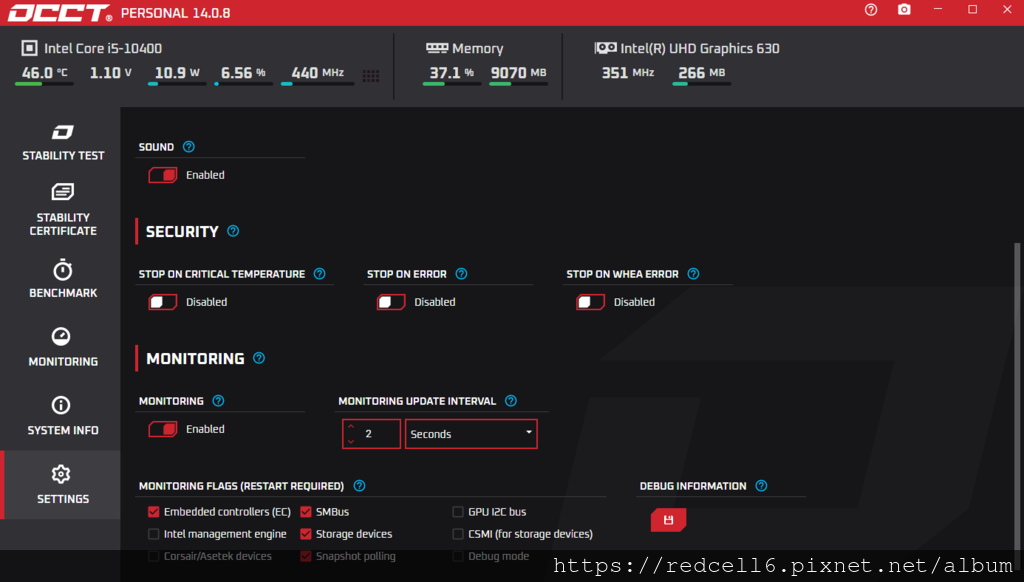Maximize the OCCT window
Screen dimensions: 1024x582
pos(972,9)
